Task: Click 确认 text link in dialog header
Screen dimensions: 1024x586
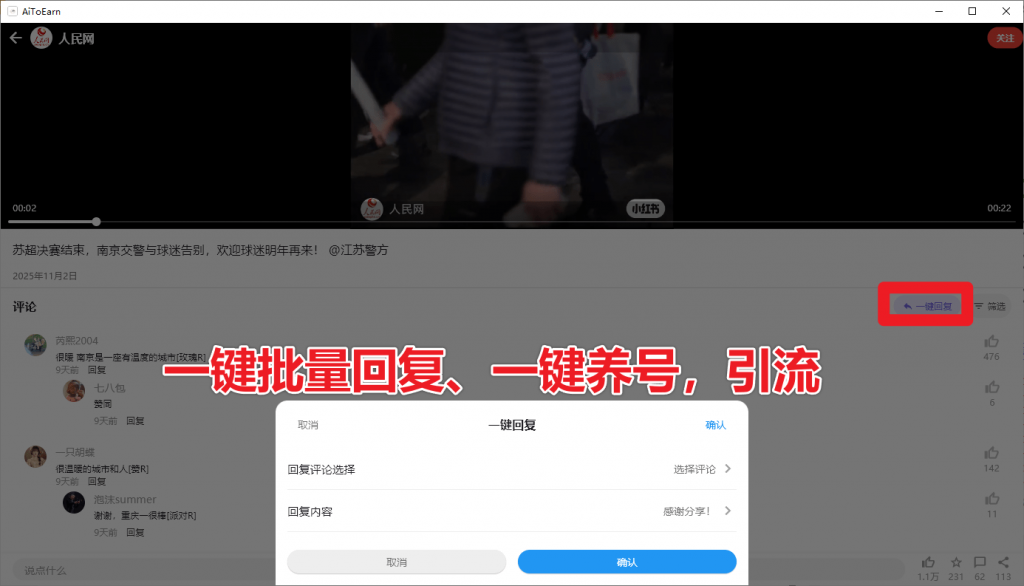Action: pyautogui.click(x=716, y=425)
